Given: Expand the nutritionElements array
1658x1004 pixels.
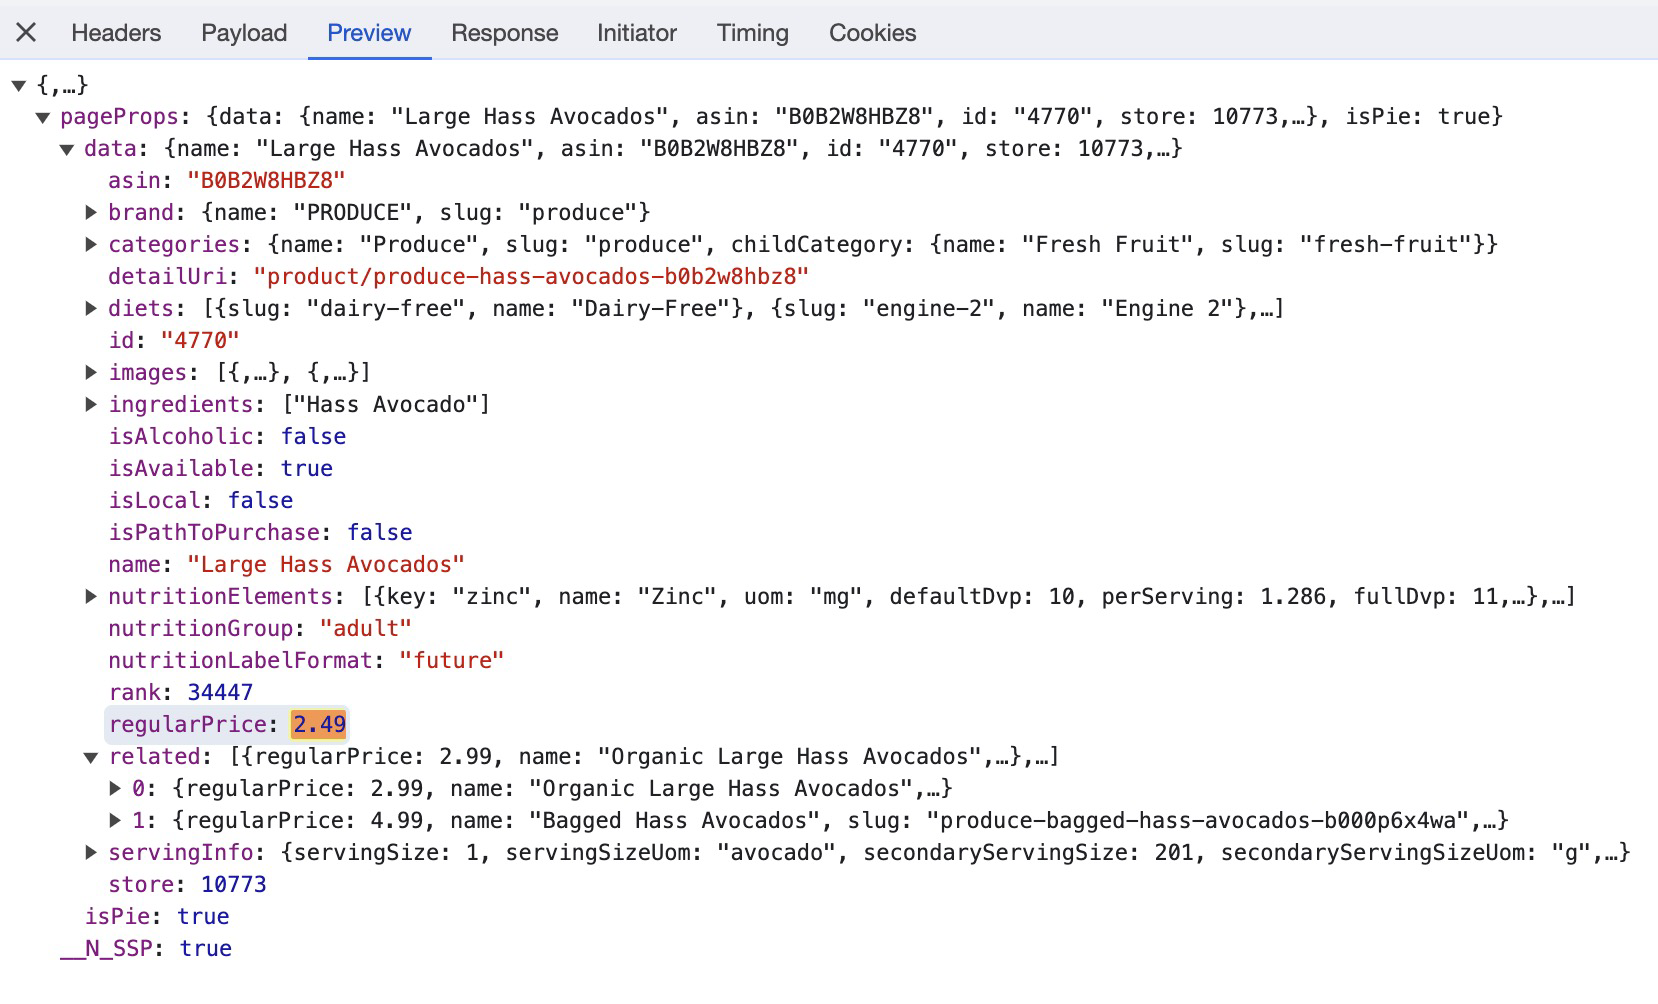Looking at the screenshot, I should (x=91, y=596).
